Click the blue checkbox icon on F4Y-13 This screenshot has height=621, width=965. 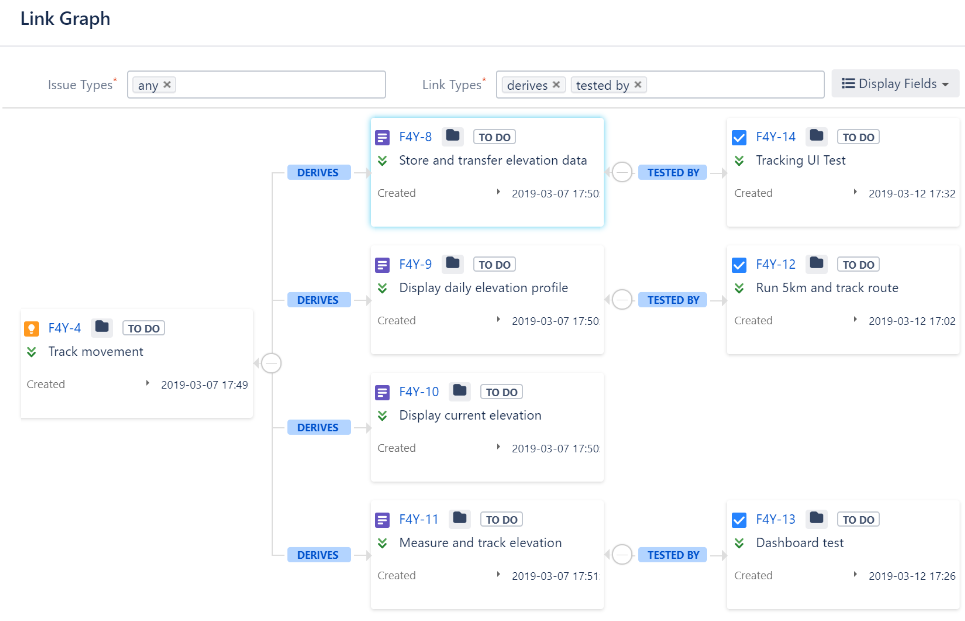739,520
